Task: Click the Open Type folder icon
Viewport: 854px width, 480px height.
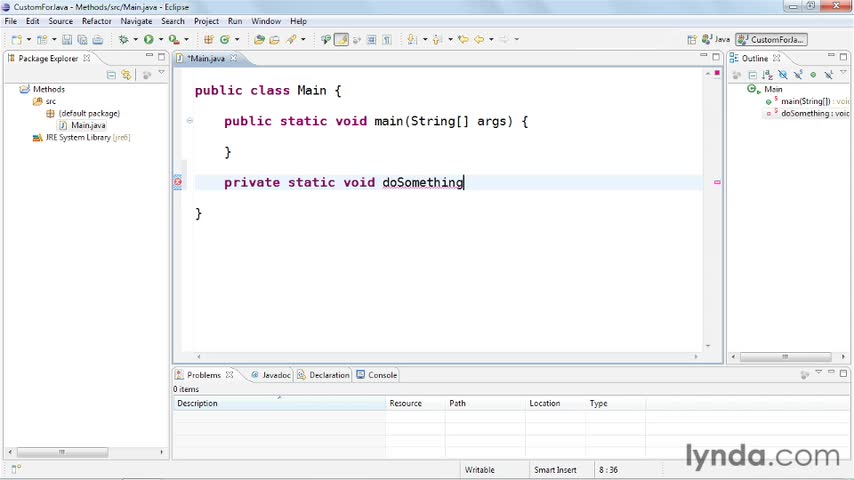Action: point(259,39)
